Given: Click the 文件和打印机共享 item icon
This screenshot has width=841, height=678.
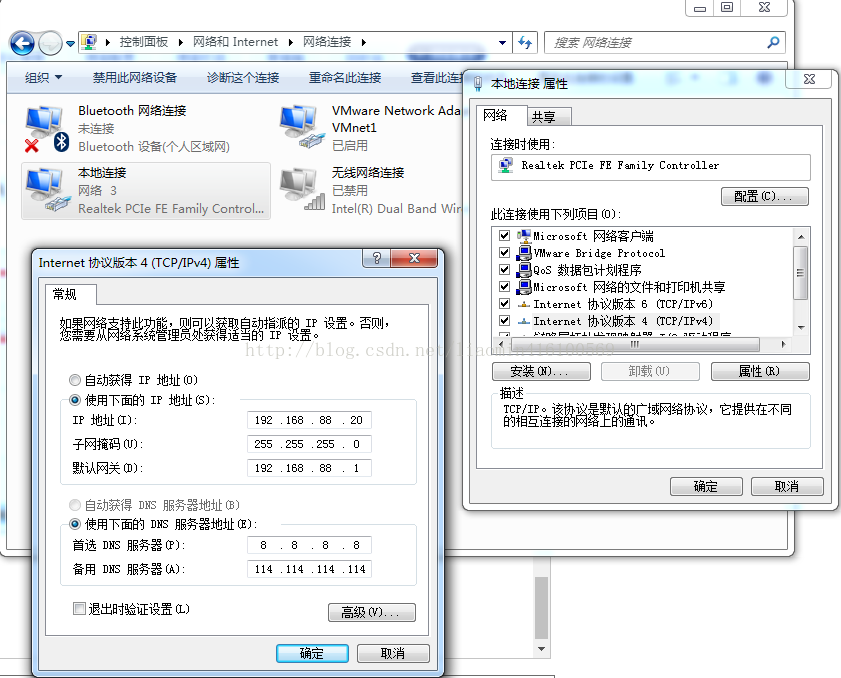Looking at the screenshot, I should (x=523, y=287).
